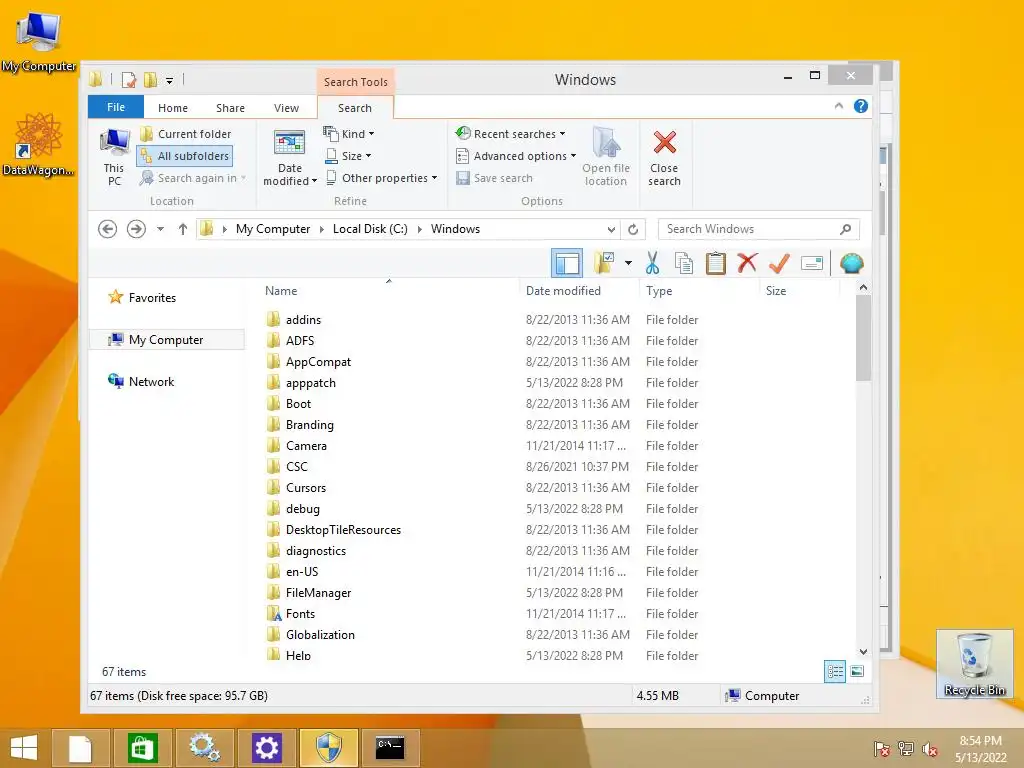
Task: Click the orange checkmark Properties icon
Action: [779, 263]
